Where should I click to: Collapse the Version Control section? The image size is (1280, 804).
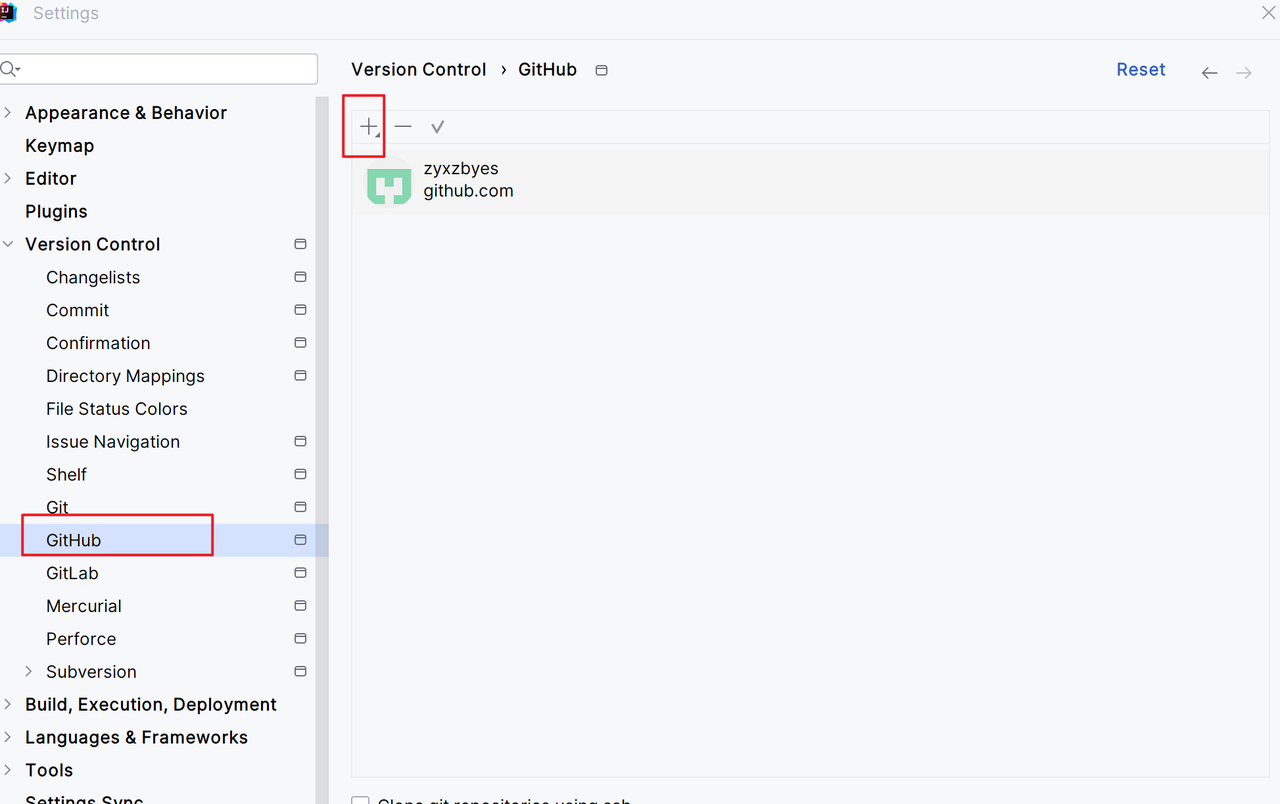click(x=8, y=244)
